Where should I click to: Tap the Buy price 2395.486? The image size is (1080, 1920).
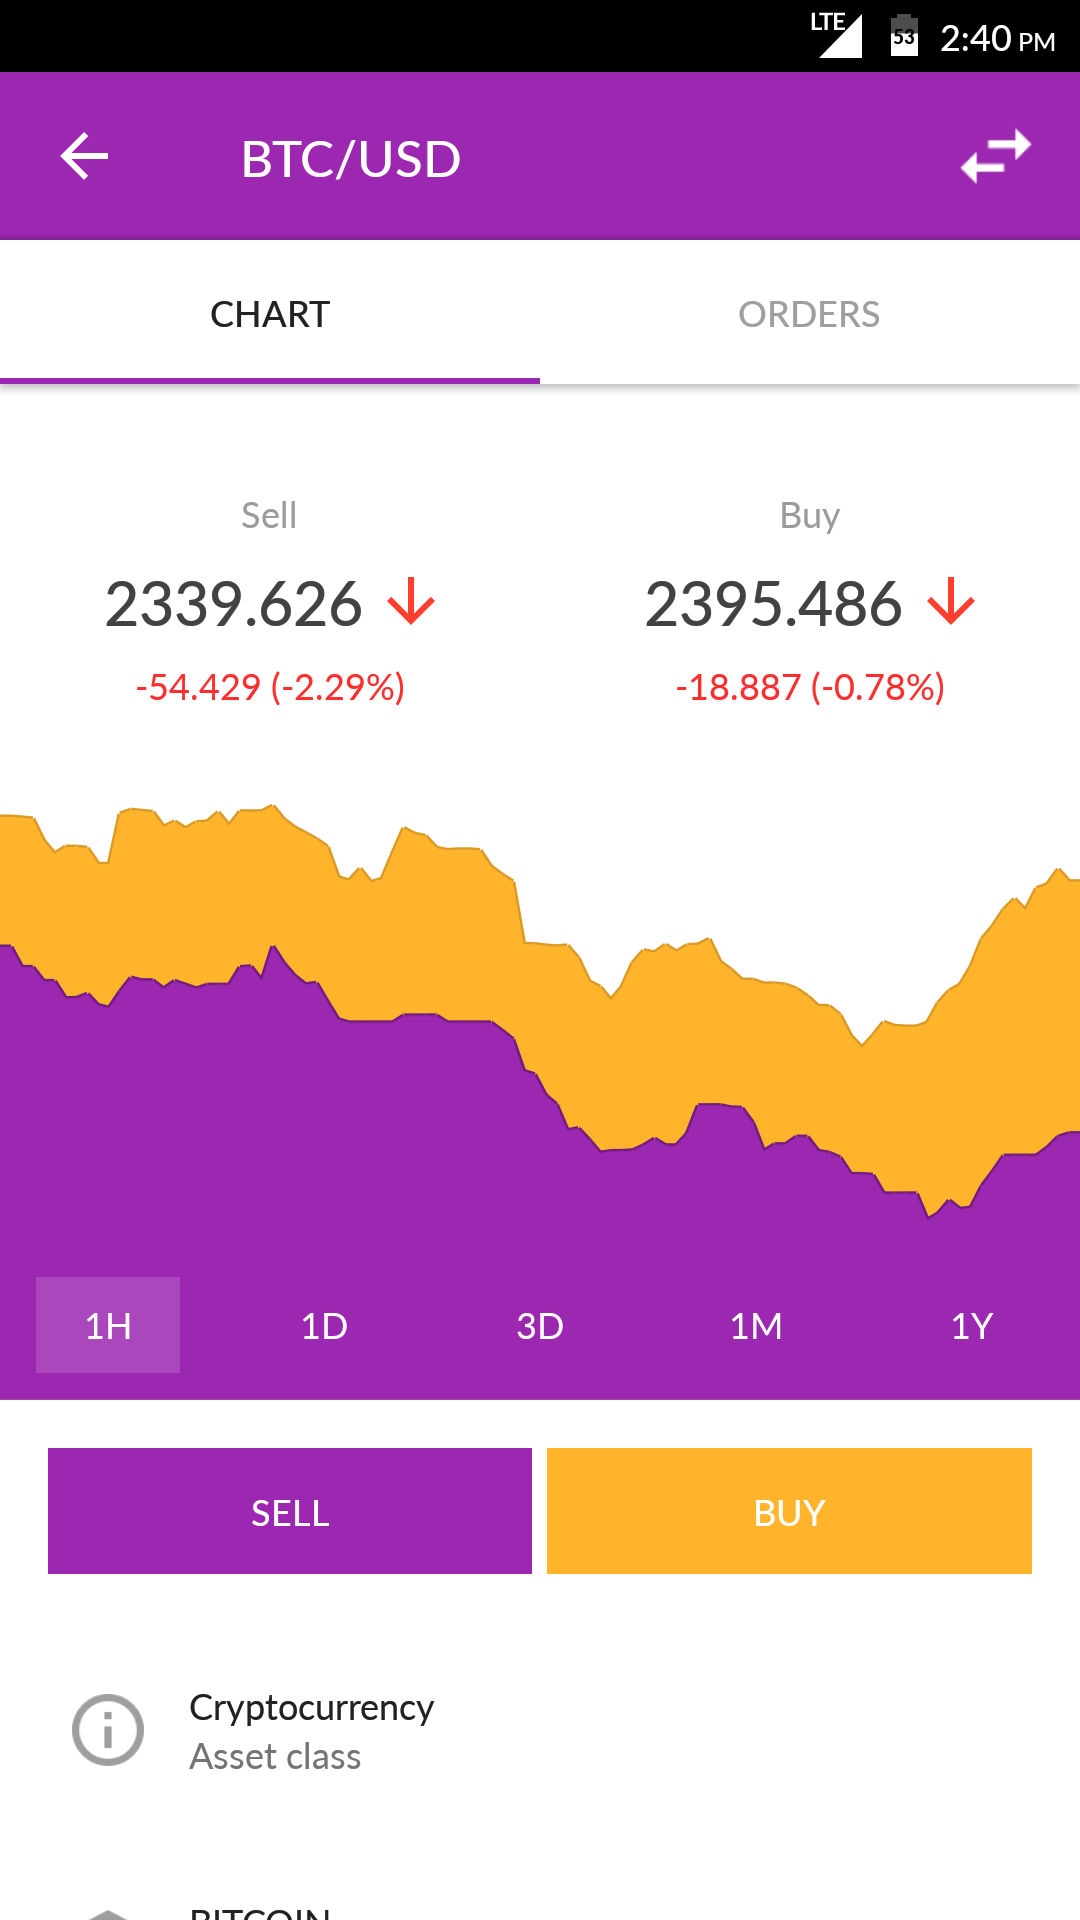[773, 604]
